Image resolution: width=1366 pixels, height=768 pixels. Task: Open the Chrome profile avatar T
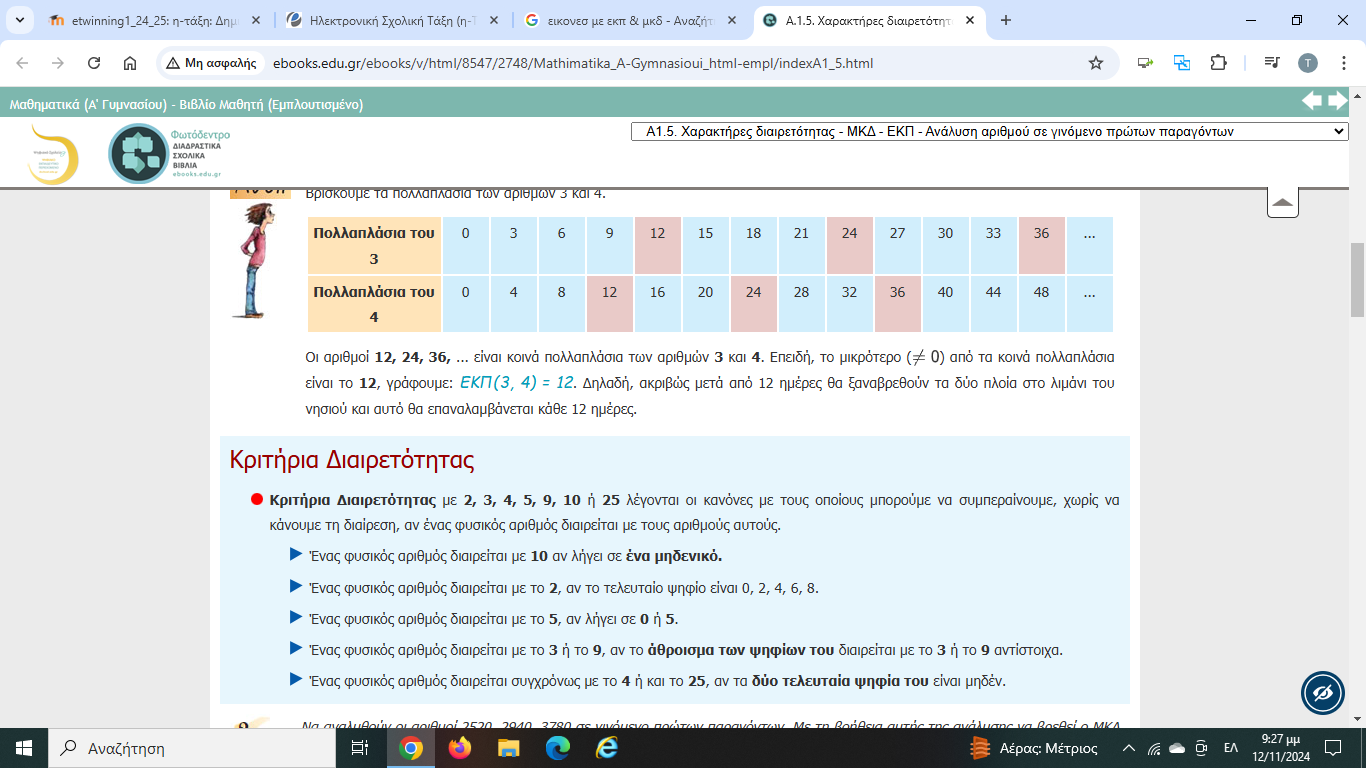tap(1308, 63)
